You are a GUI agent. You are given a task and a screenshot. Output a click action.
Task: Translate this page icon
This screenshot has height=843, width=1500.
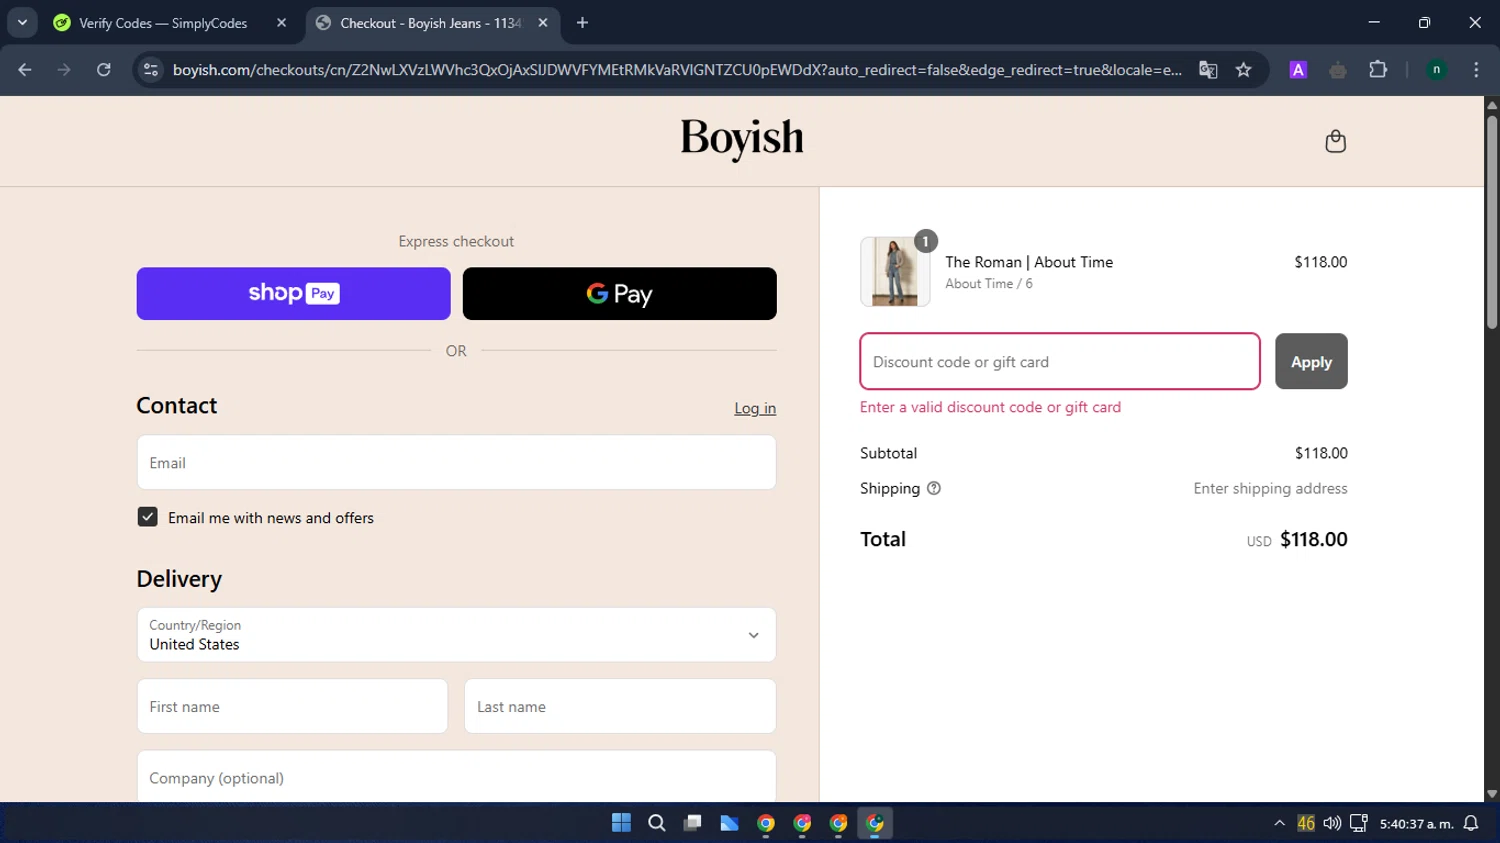coord(1208,69)
